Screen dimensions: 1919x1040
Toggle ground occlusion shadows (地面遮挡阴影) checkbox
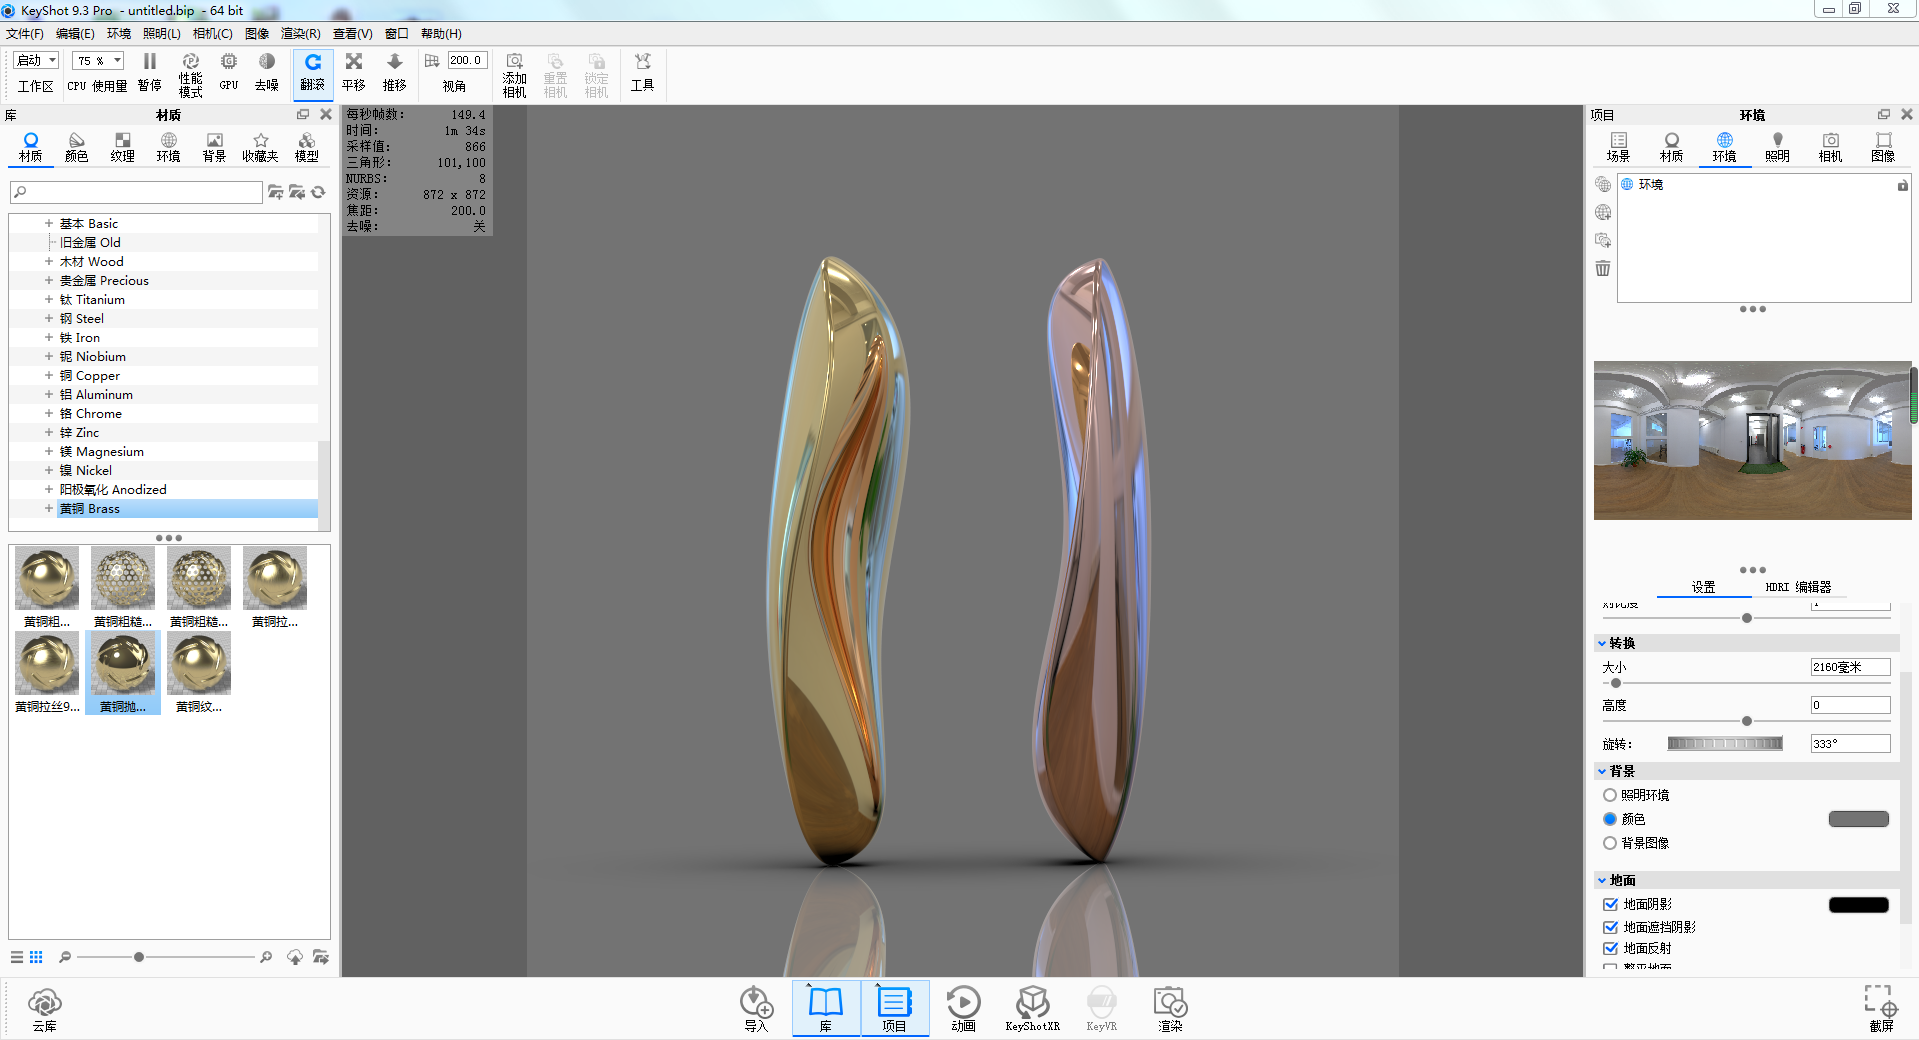pyautogui.click(x=1610, y=927)
